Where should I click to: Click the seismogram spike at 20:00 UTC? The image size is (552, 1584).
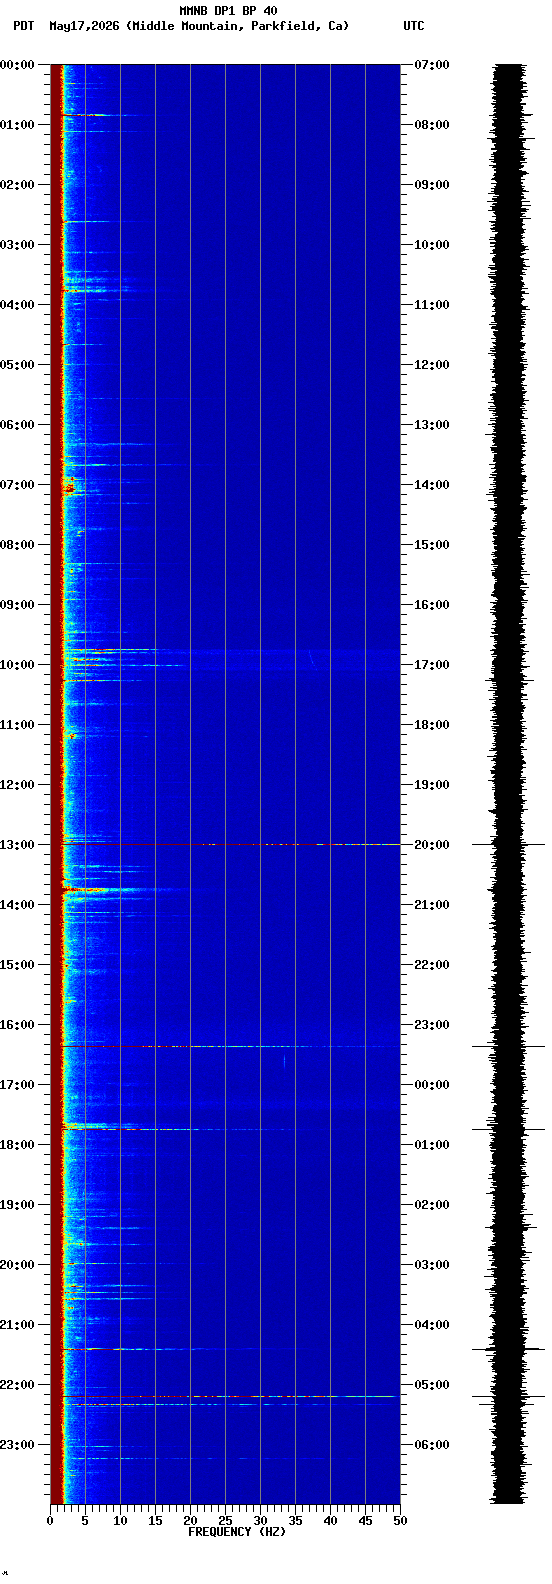coord(509,845)
